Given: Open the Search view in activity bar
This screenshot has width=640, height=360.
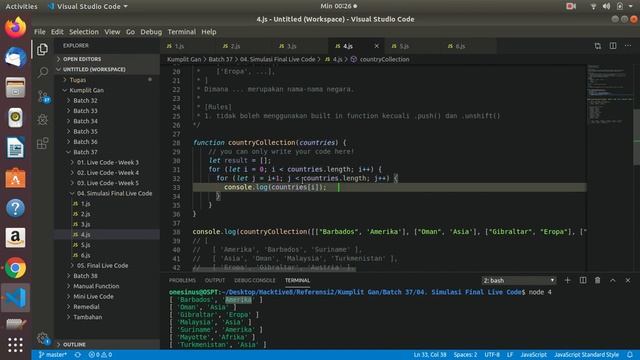Looking at the screenshot, I should 42,73.
